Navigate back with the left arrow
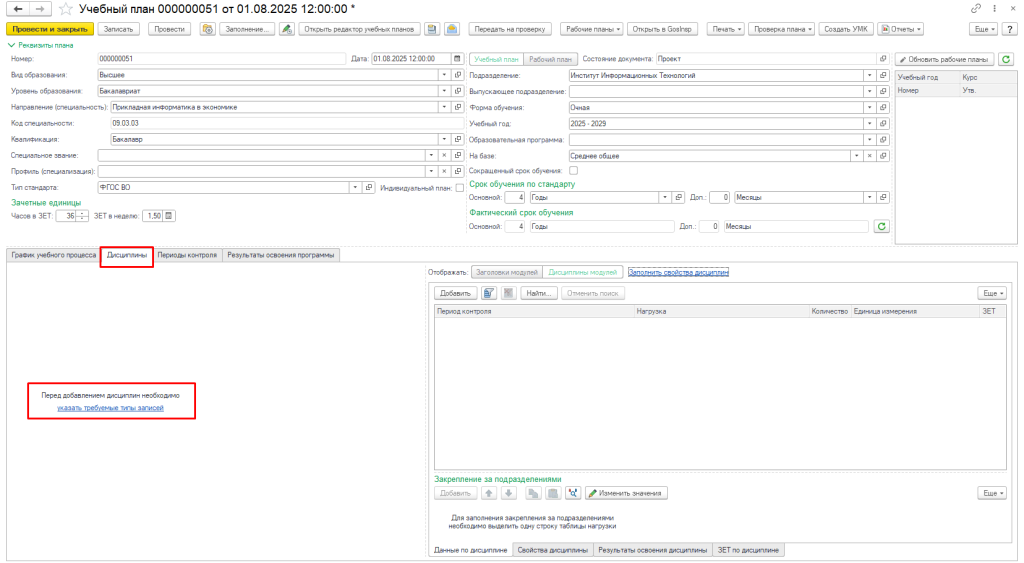This screenshot has width=1024, height=563. (x=17, y=9)
